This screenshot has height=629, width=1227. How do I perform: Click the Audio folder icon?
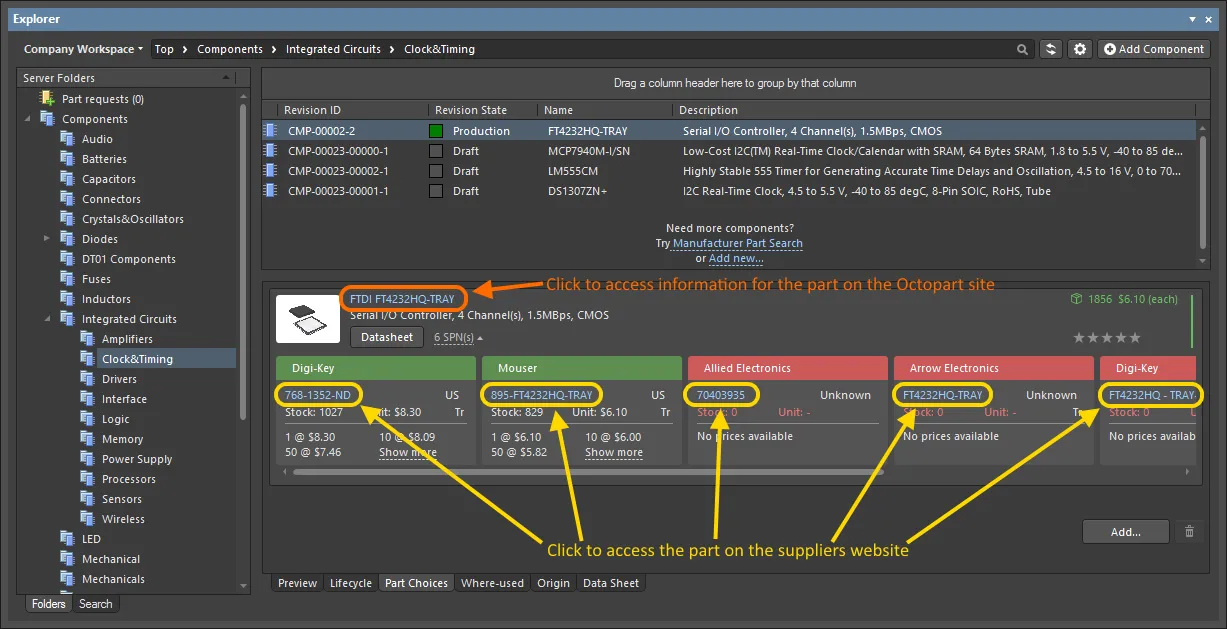[x=67, y=139]
